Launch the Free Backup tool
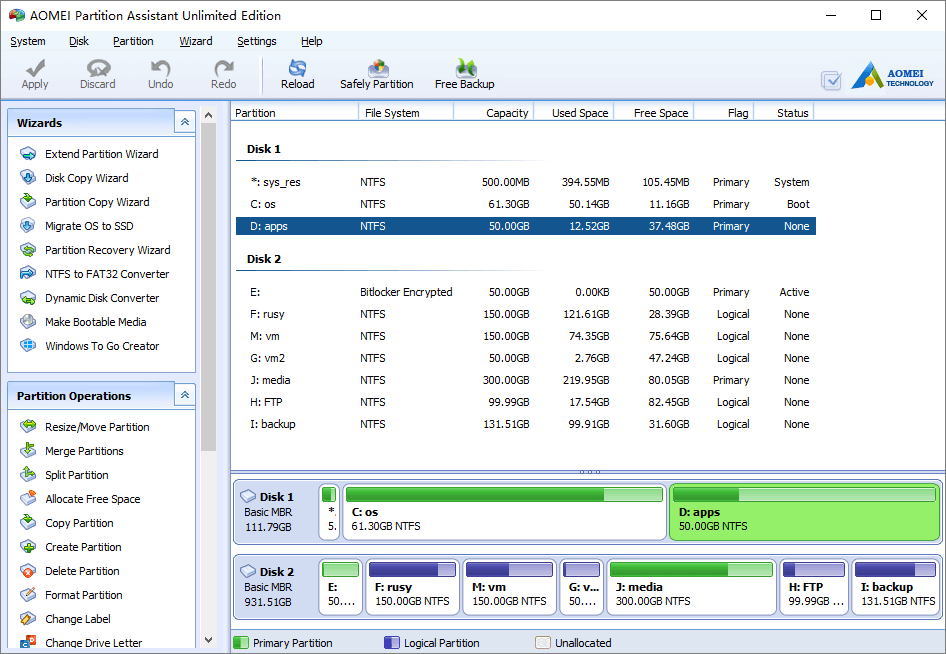Screen dimensions: 946x654 point(465,75)
